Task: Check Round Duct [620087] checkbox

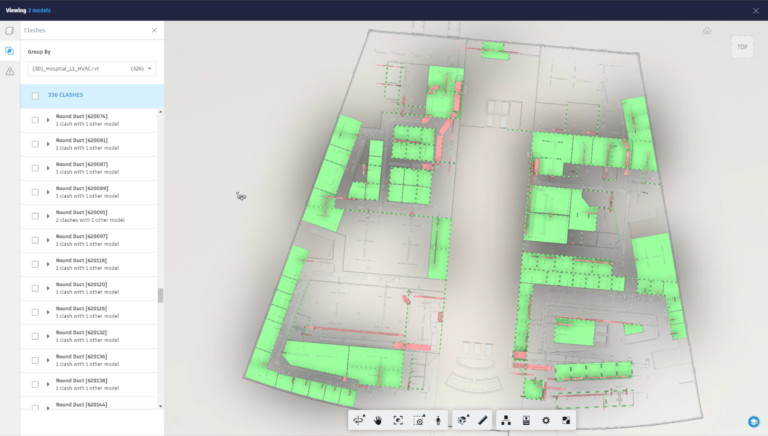Action: point(35,168)
